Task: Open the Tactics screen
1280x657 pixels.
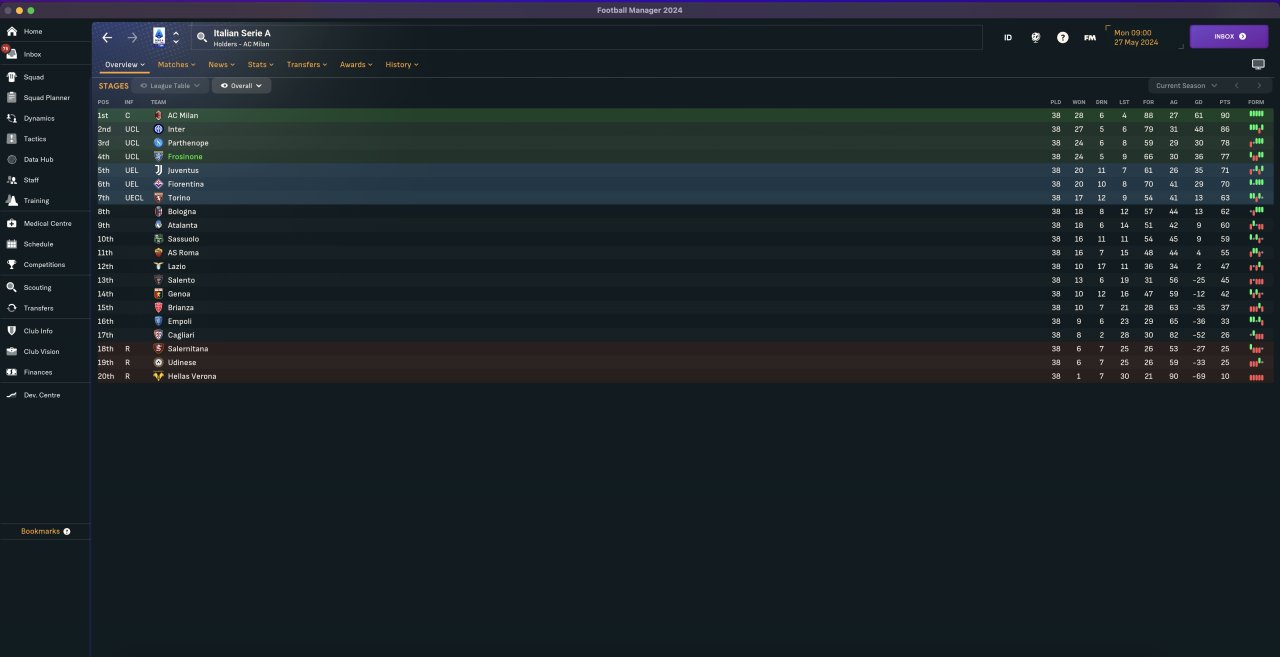Action: click(35, 139)
